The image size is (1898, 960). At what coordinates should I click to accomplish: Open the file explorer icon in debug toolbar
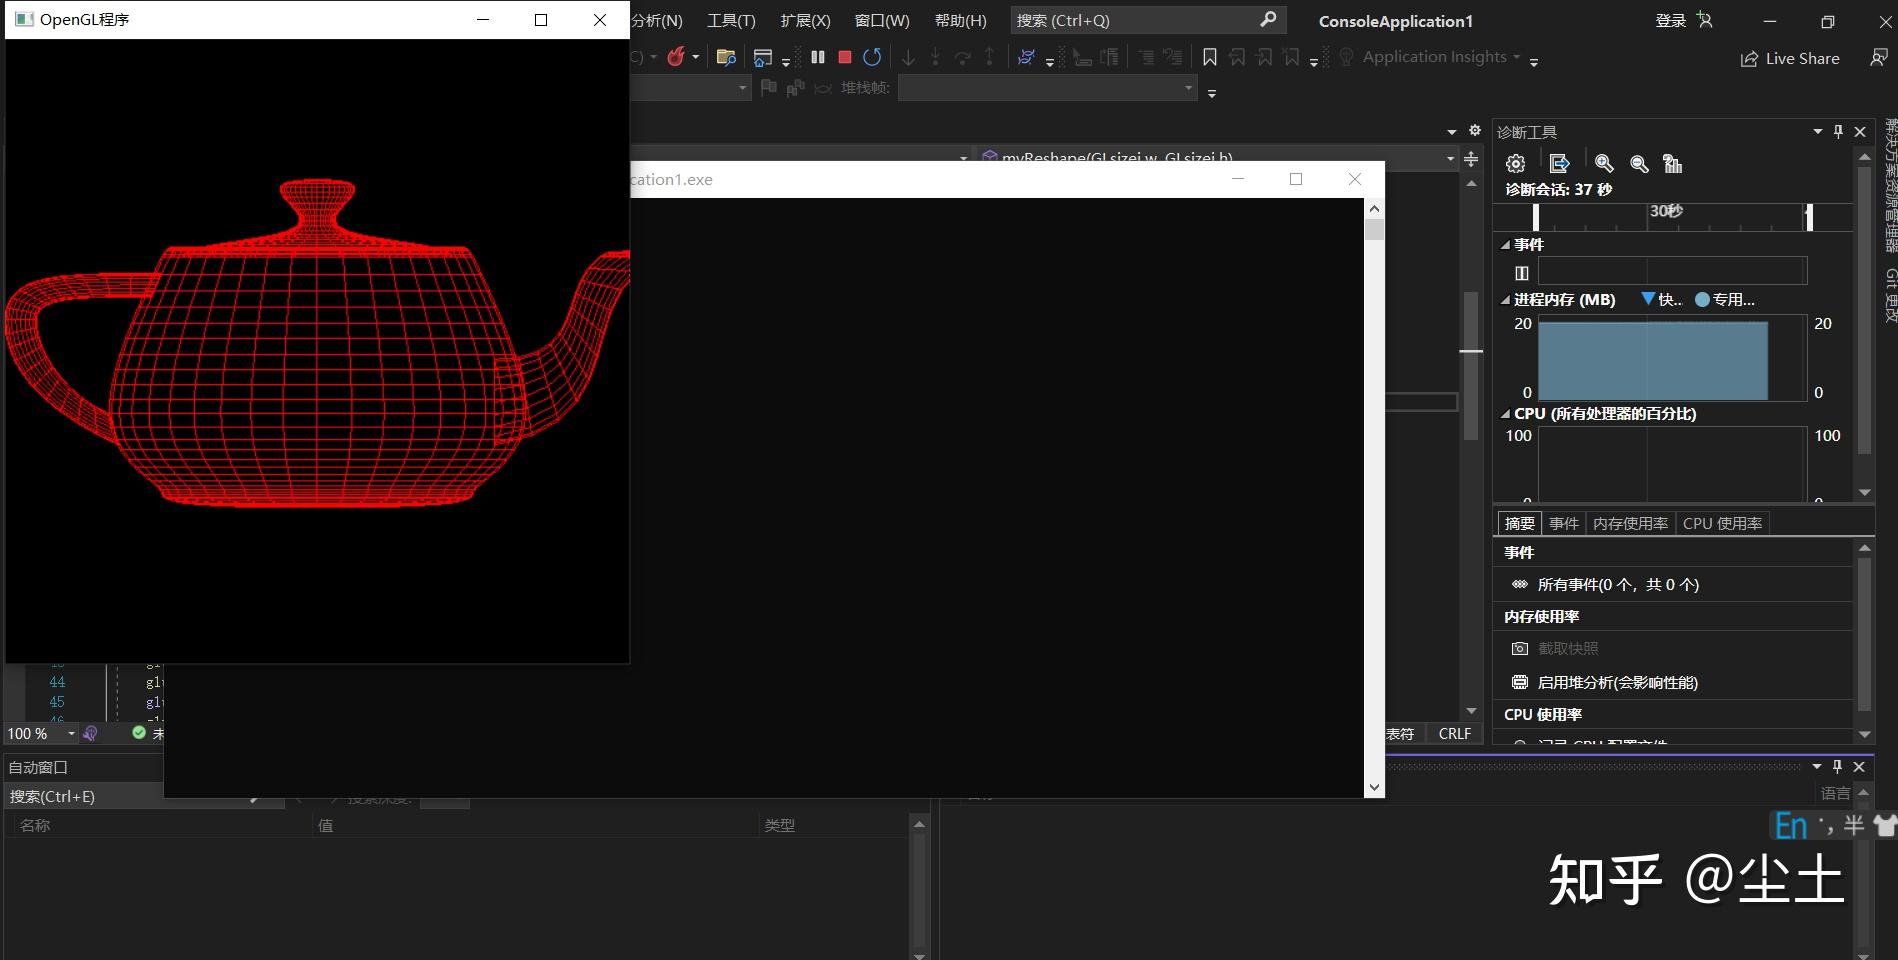tap(727, 57)
